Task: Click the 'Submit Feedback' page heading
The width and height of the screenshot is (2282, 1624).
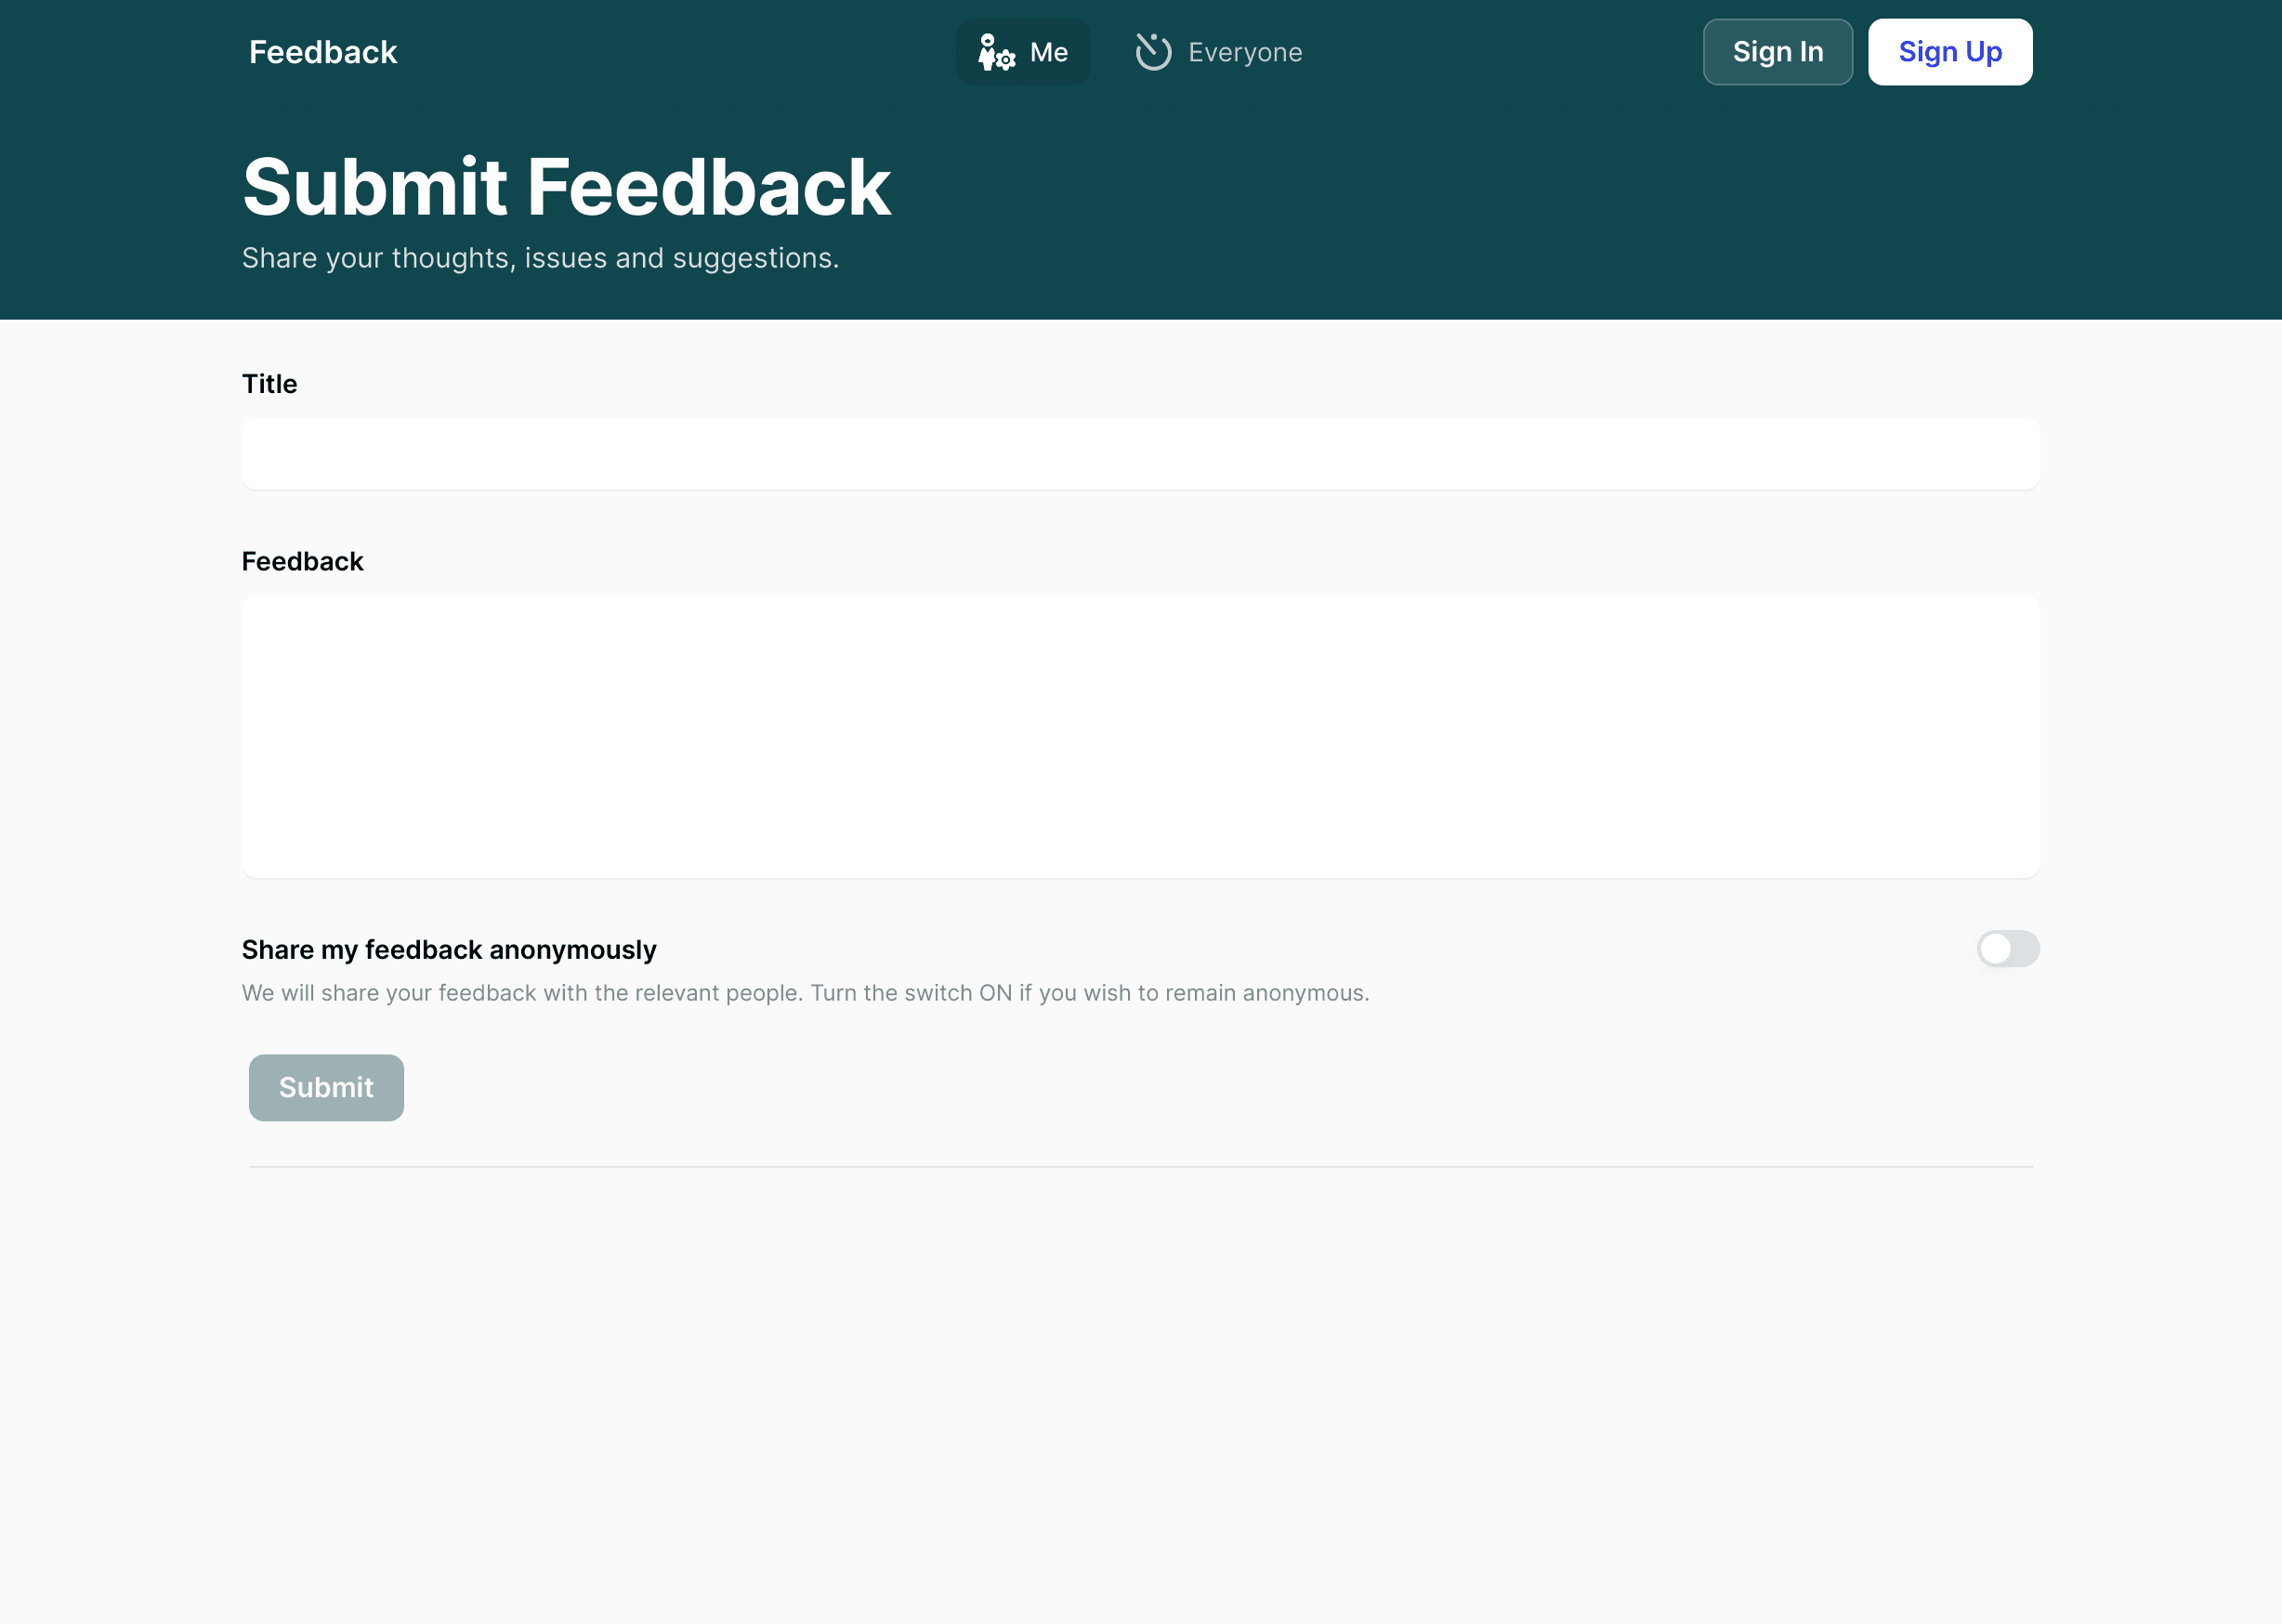Action: (566, 187)
